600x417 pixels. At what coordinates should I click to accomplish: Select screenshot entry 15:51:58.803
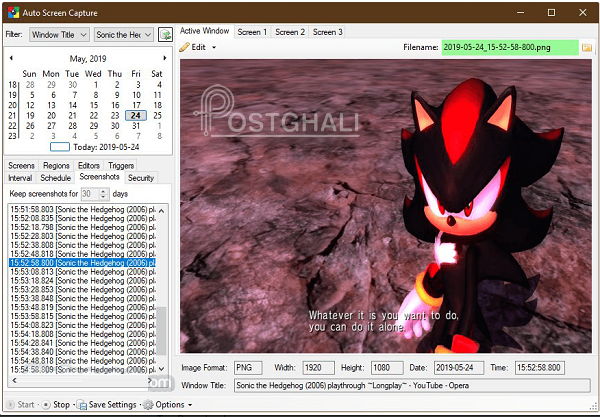82,209
